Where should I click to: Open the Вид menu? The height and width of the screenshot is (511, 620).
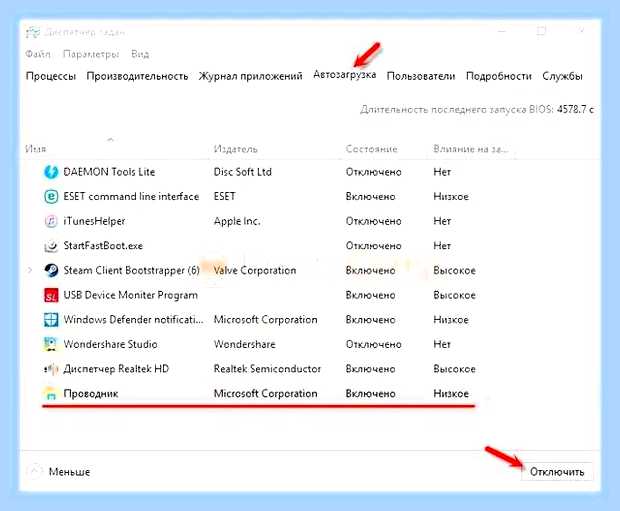click(x=140, y=54)
